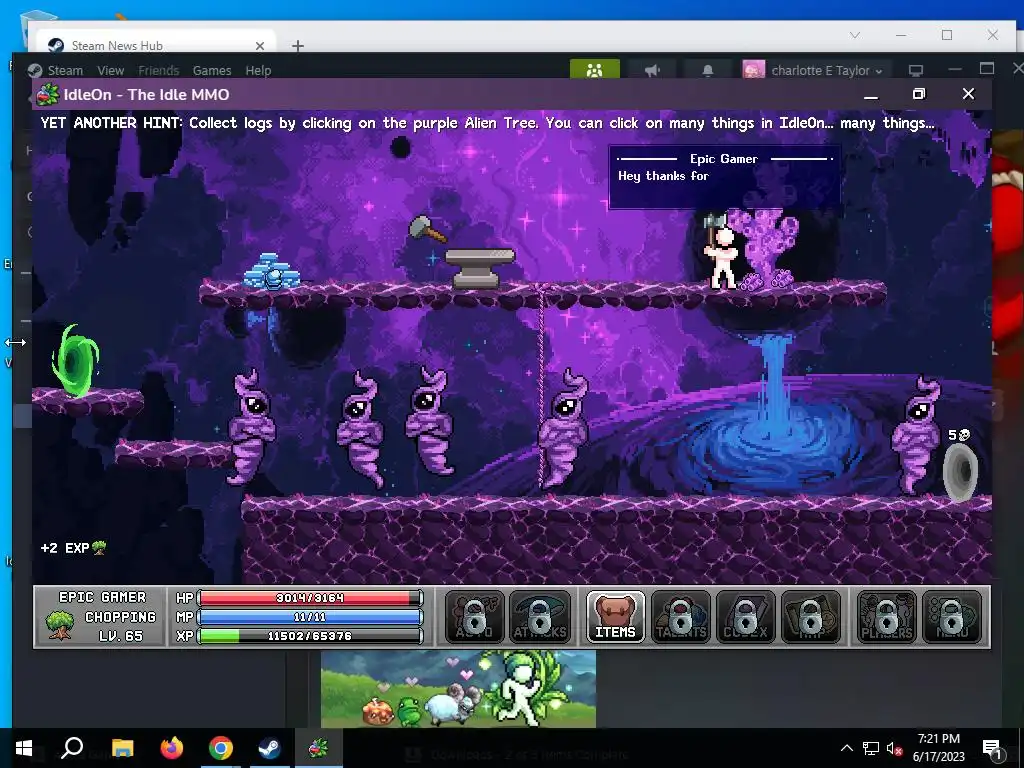This screenshot has width=1024, height=768.
Task: Open a new browser tab
Action: [x=298, y=46]
